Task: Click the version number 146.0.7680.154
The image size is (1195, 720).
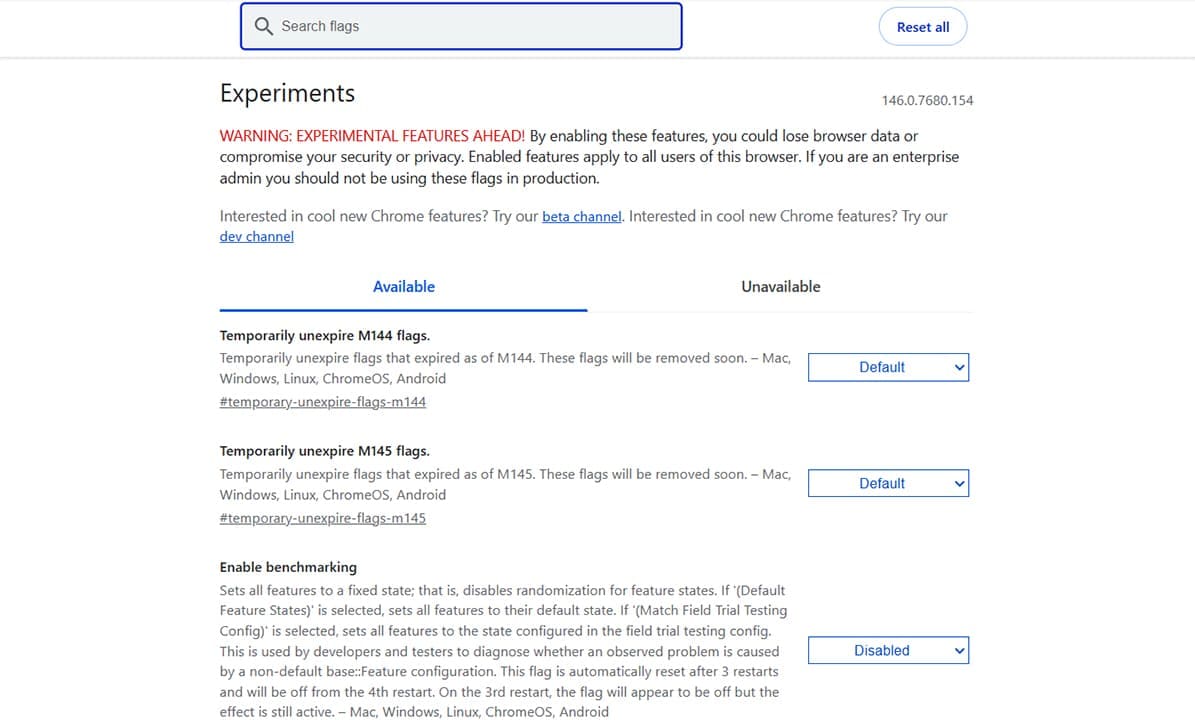Action: click(927, 101)
